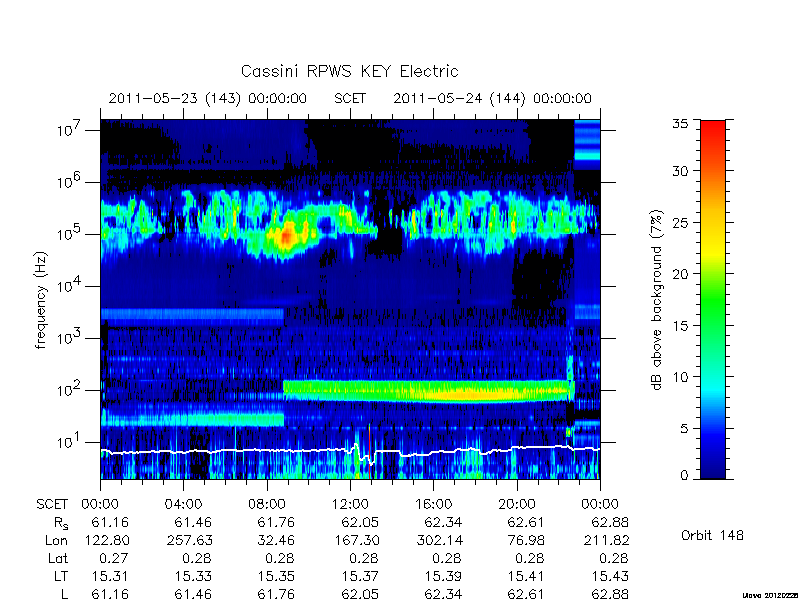Click the Lon value '32.46'

276,540
